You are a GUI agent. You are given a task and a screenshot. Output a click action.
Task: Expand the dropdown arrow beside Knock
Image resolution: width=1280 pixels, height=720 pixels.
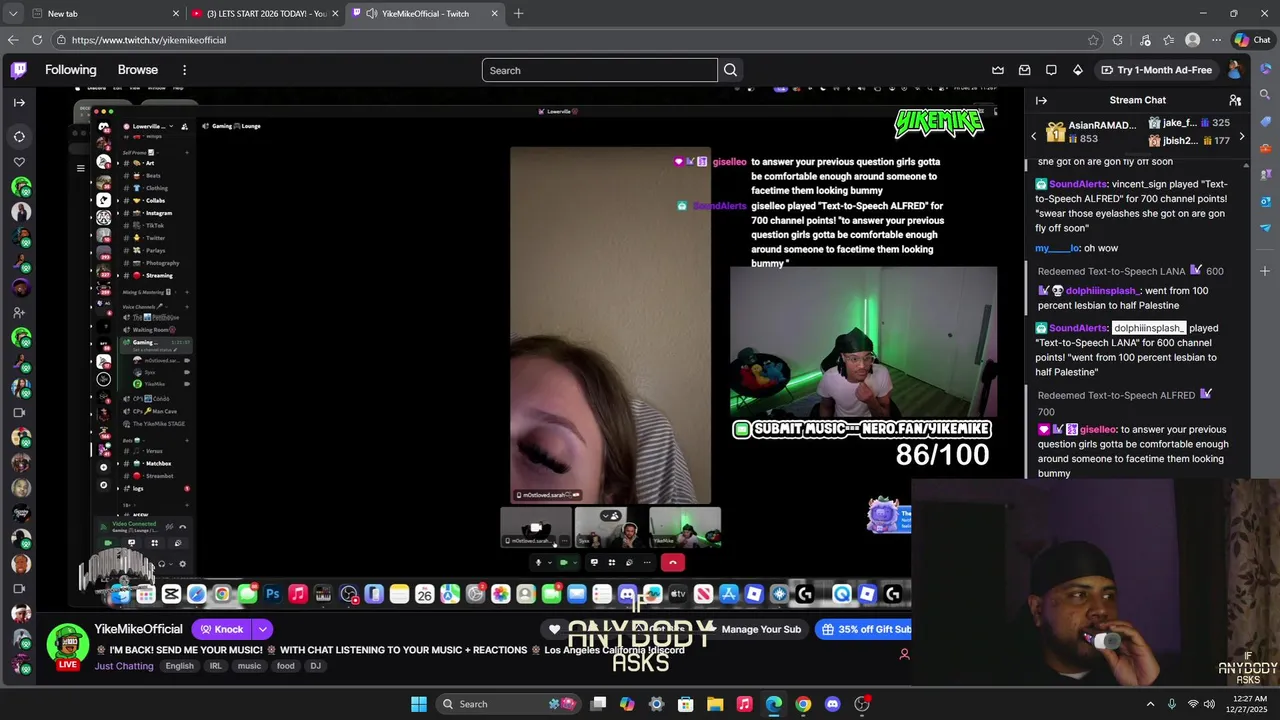coord(262,629)
